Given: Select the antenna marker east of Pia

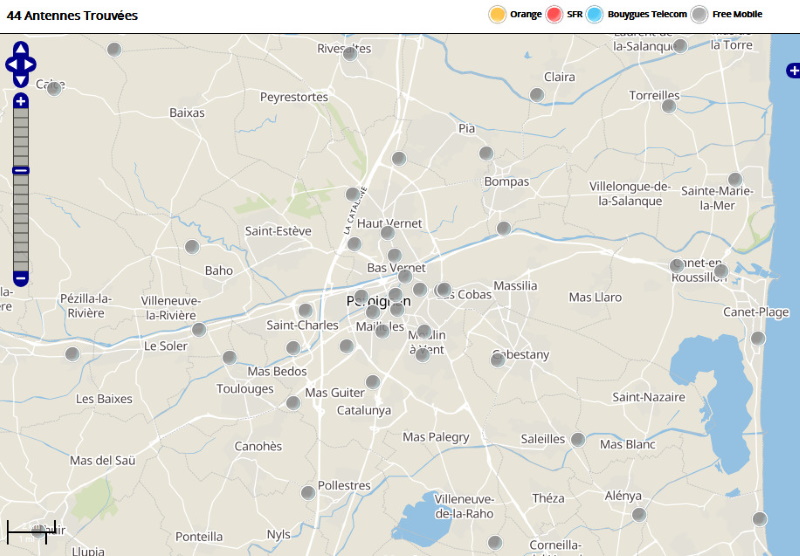Looking at the screenshot, I should [486, 153].
